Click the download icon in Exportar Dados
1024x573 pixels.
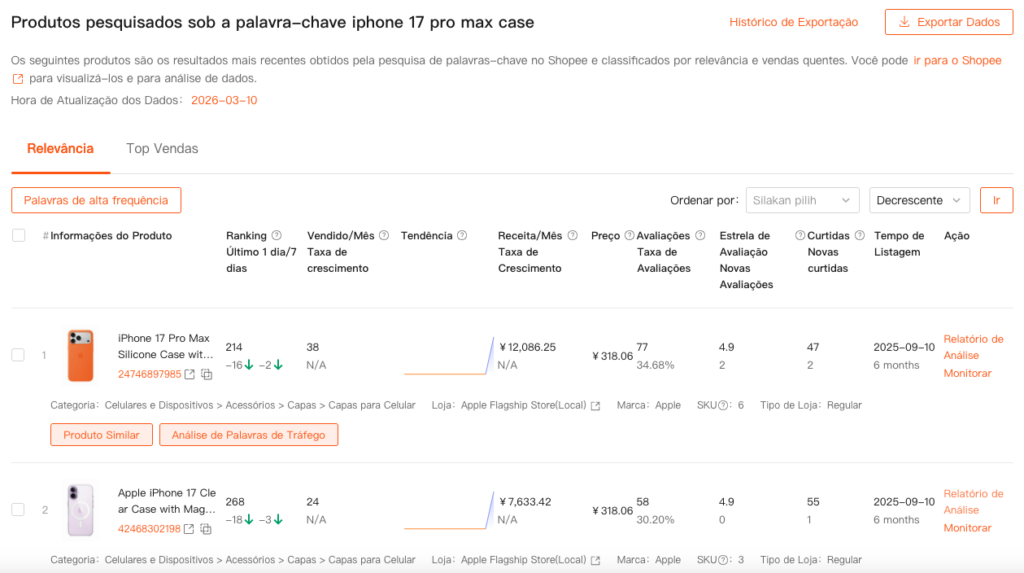904,22
